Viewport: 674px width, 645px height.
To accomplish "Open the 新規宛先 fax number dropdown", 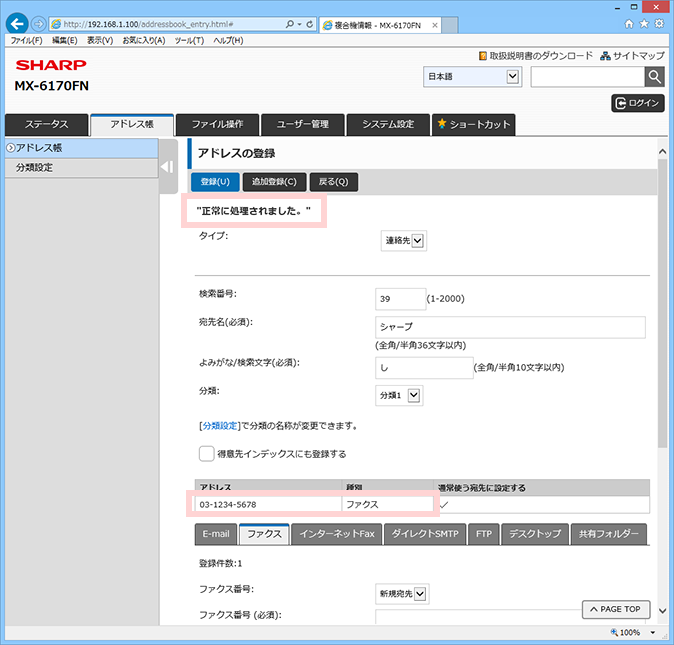I will [402, 594].
